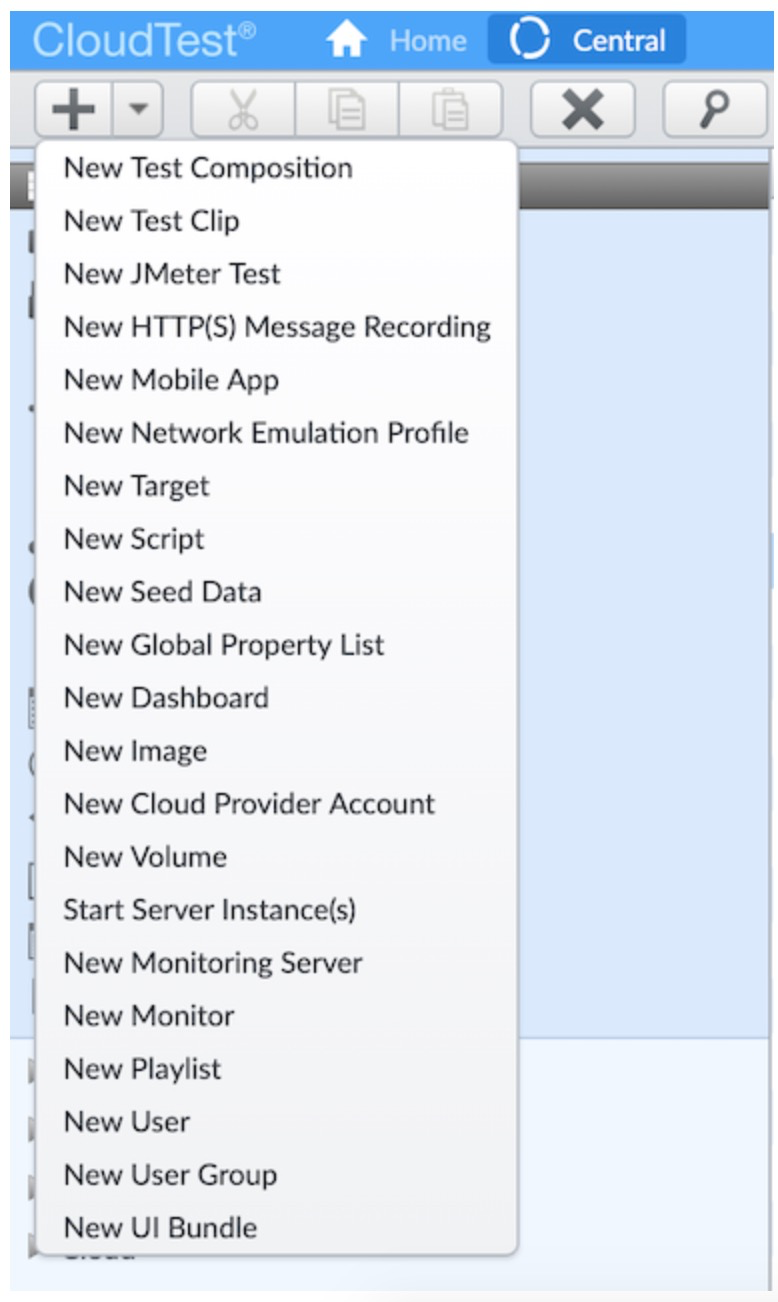Viewport: 778px width, 1302px height.
Task: Click the plus New item icon
Action: coord(74,111)
